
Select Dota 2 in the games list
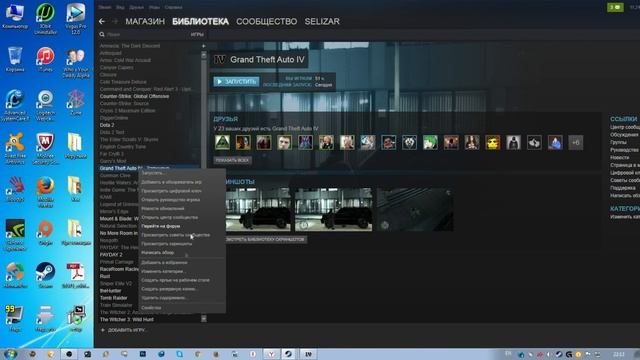(x=107, y=125)
